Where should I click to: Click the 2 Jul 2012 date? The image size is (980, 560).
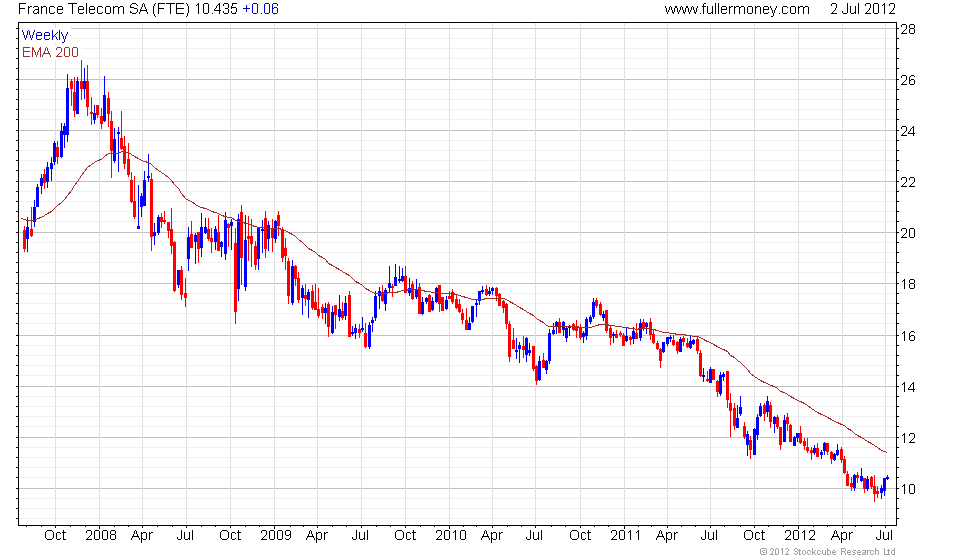(862, 9)
